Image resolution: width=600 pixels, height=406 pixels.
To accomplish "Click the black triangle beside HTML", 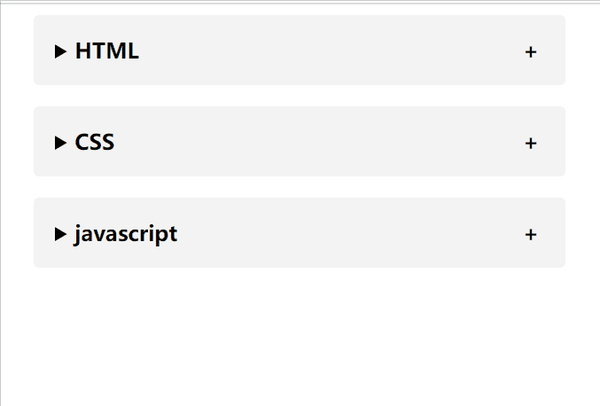I will coord(61,52).
